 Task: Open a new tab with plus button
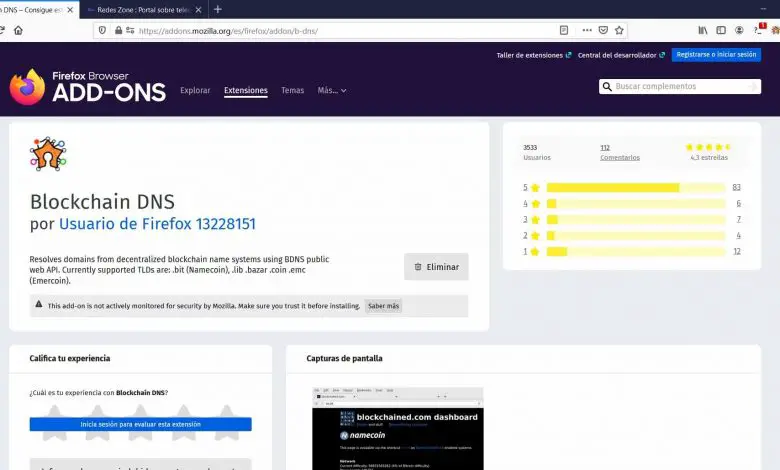tap(217, 9)
